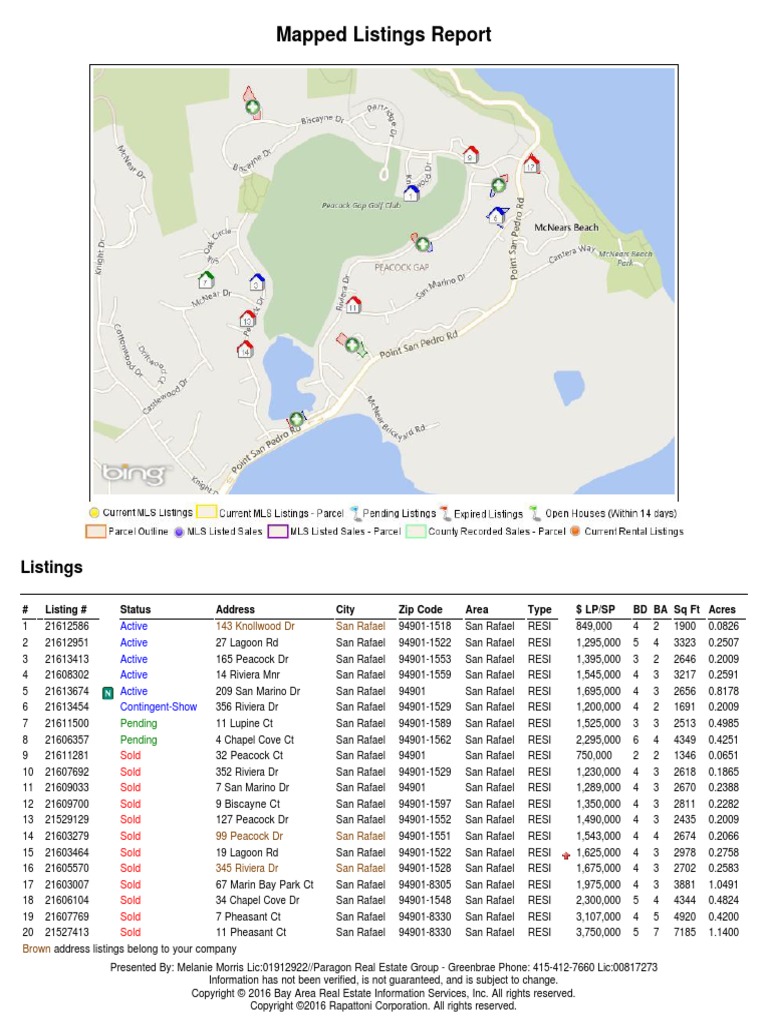Click the red house marker numbered 14
This screenshot has width=768, height=1024.
[x=244, y=349]
